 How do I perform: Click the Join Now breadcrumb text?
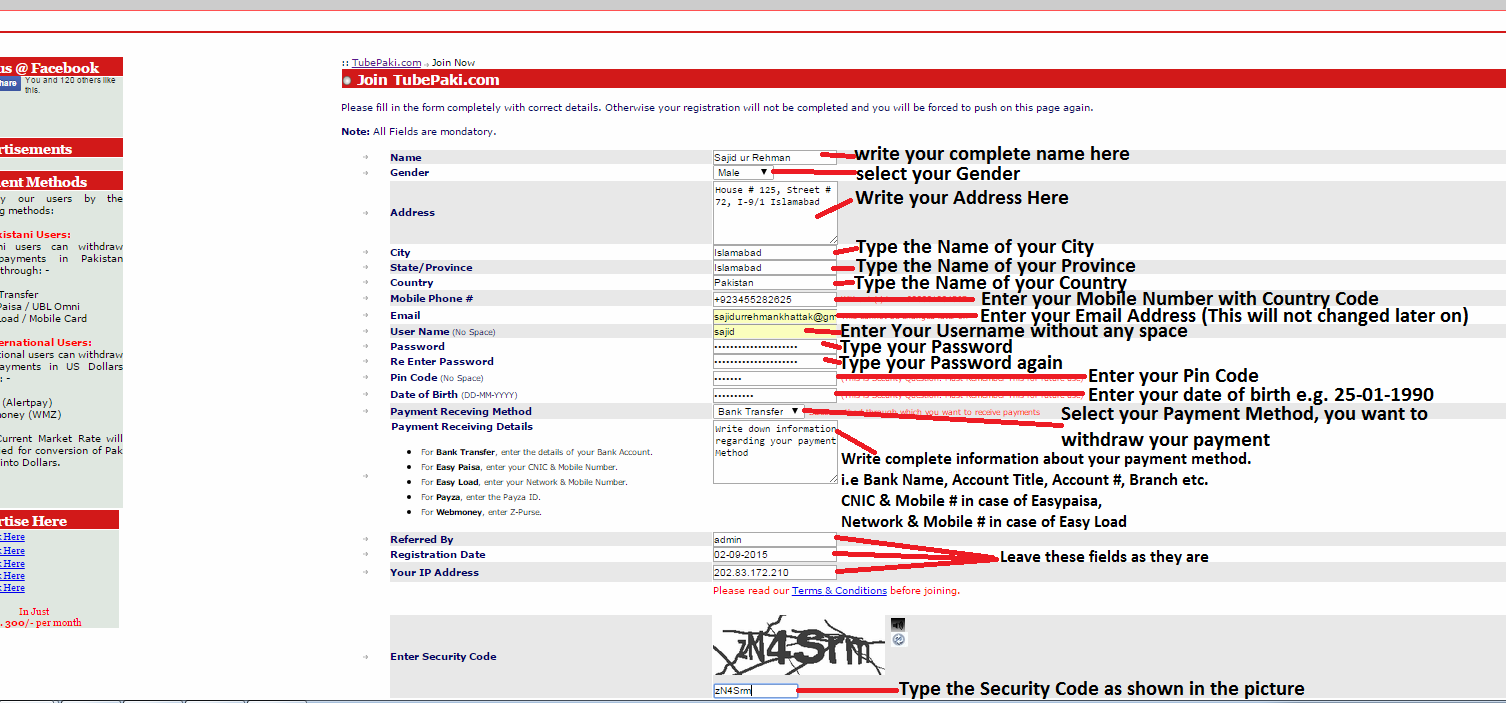tap(453, 62)
